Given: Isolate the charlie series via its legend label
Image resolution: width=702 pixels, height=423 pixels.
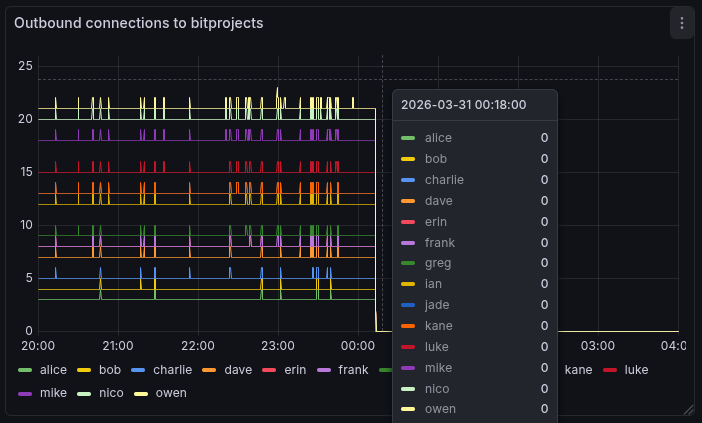Looking at the screenshot, I should click(172, 370).
